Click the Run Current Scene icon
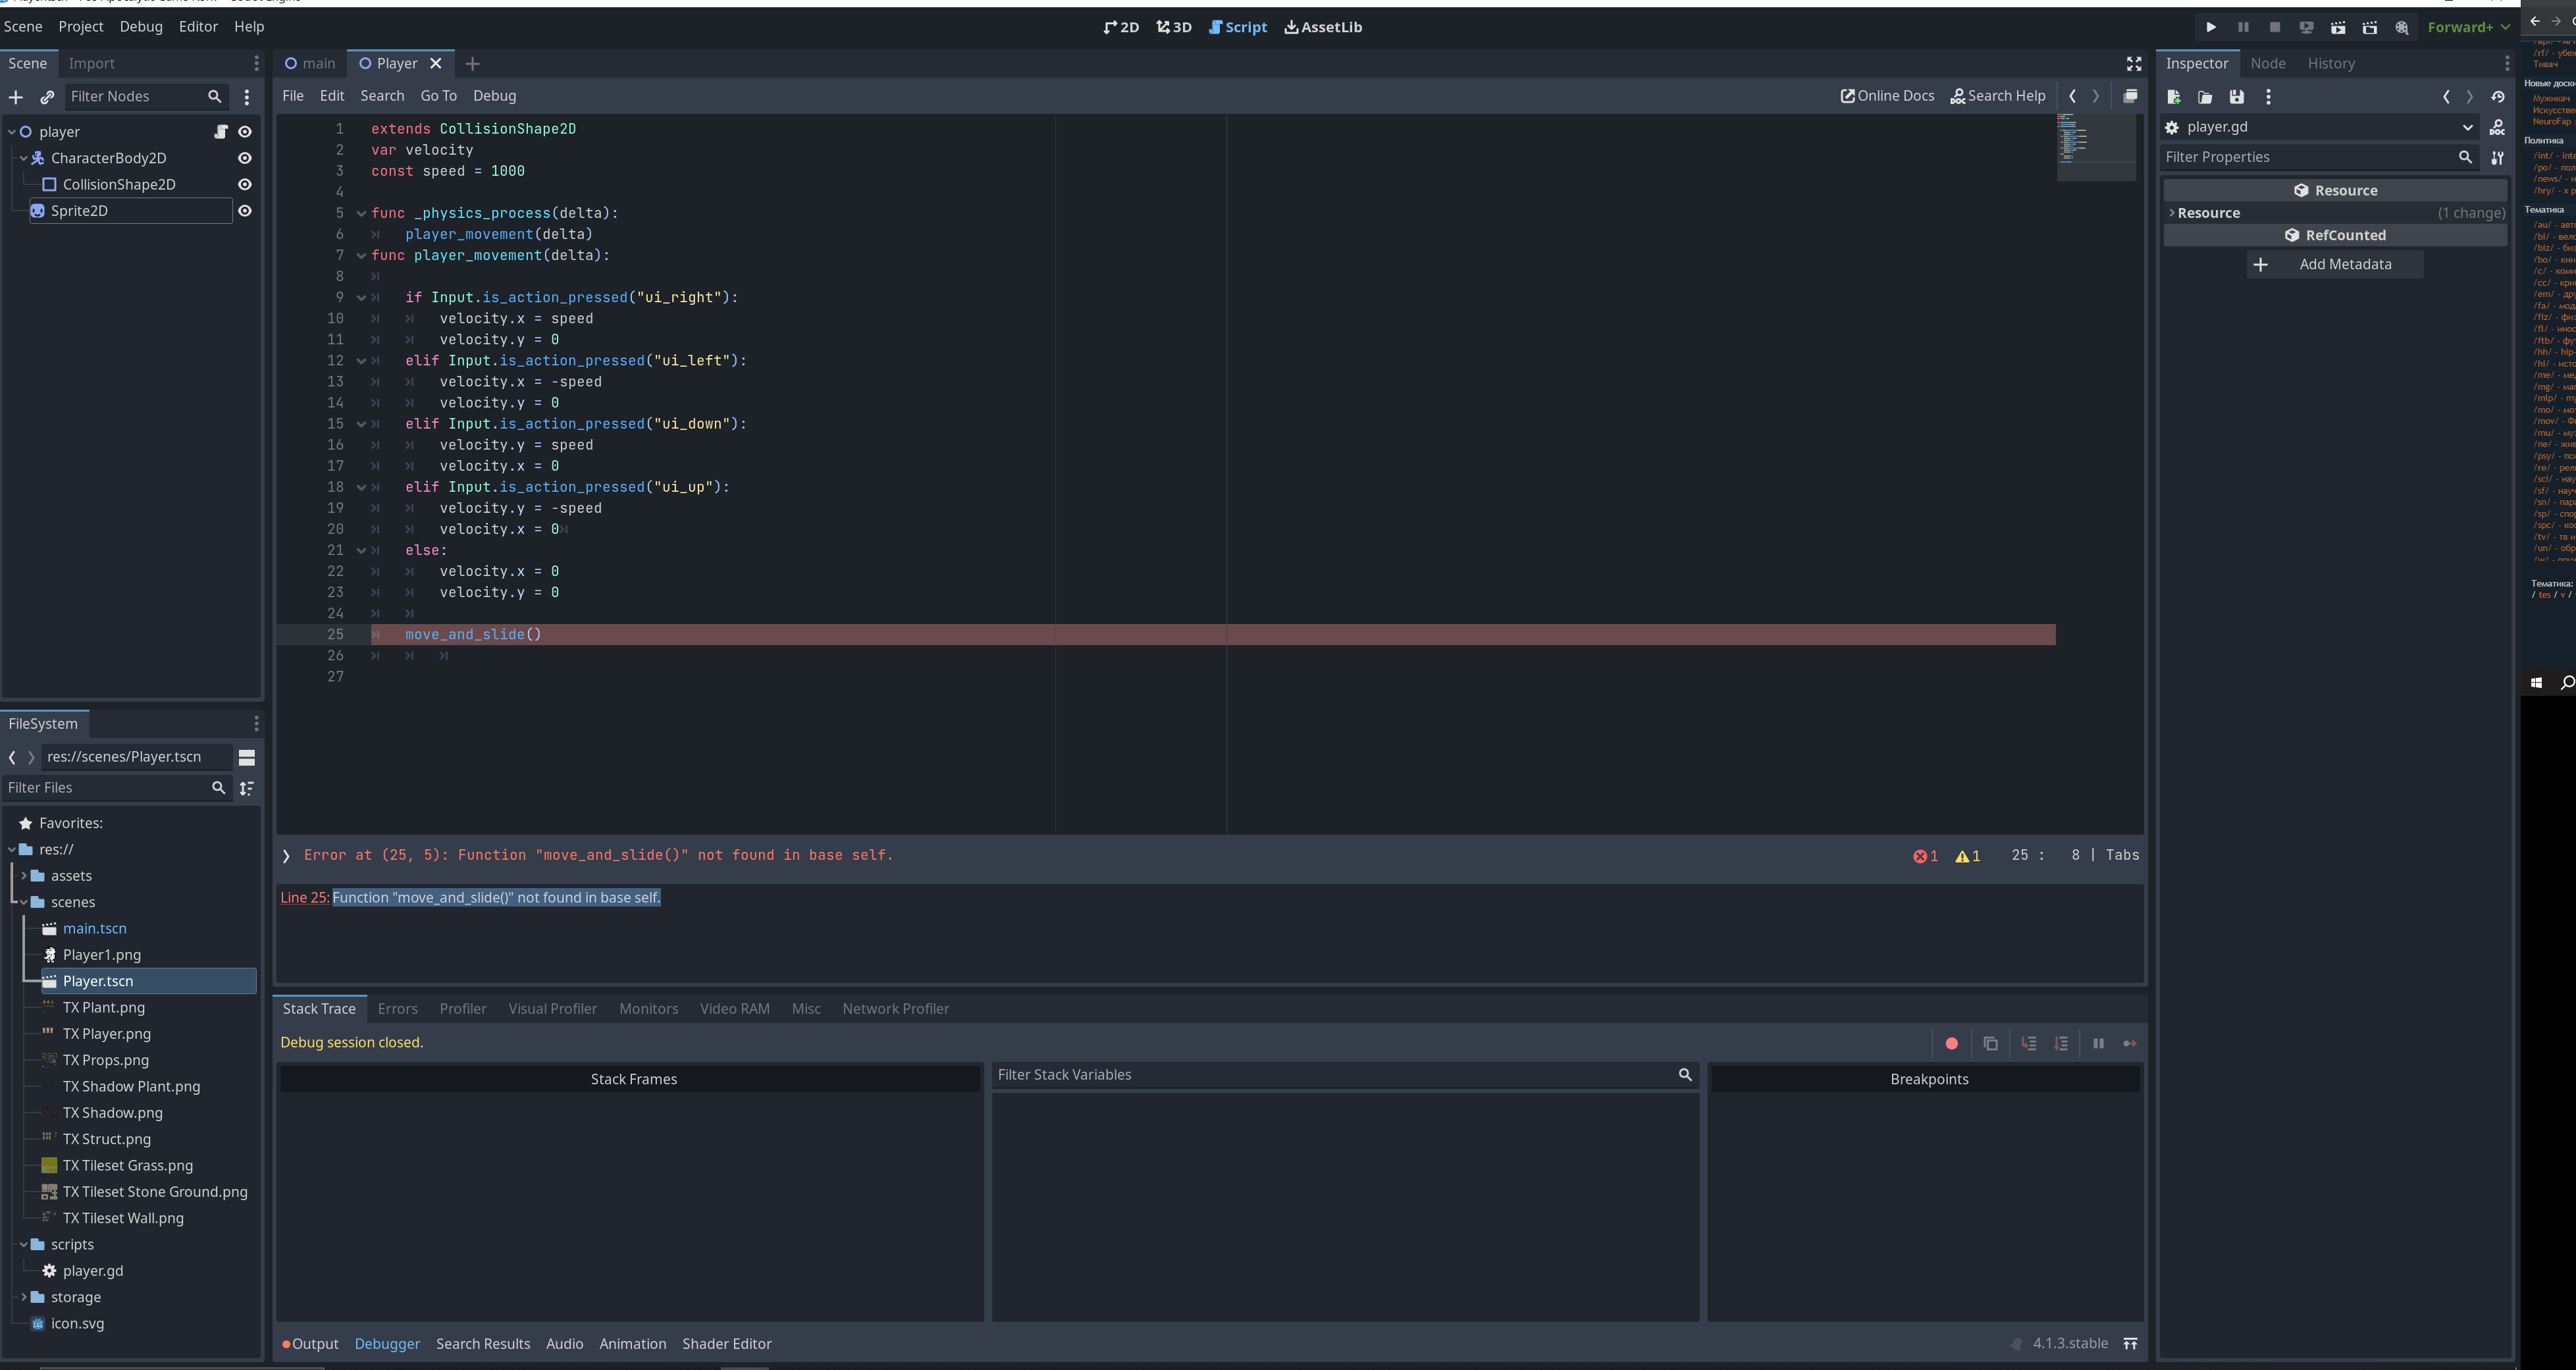 click(x=2338, y=27)
